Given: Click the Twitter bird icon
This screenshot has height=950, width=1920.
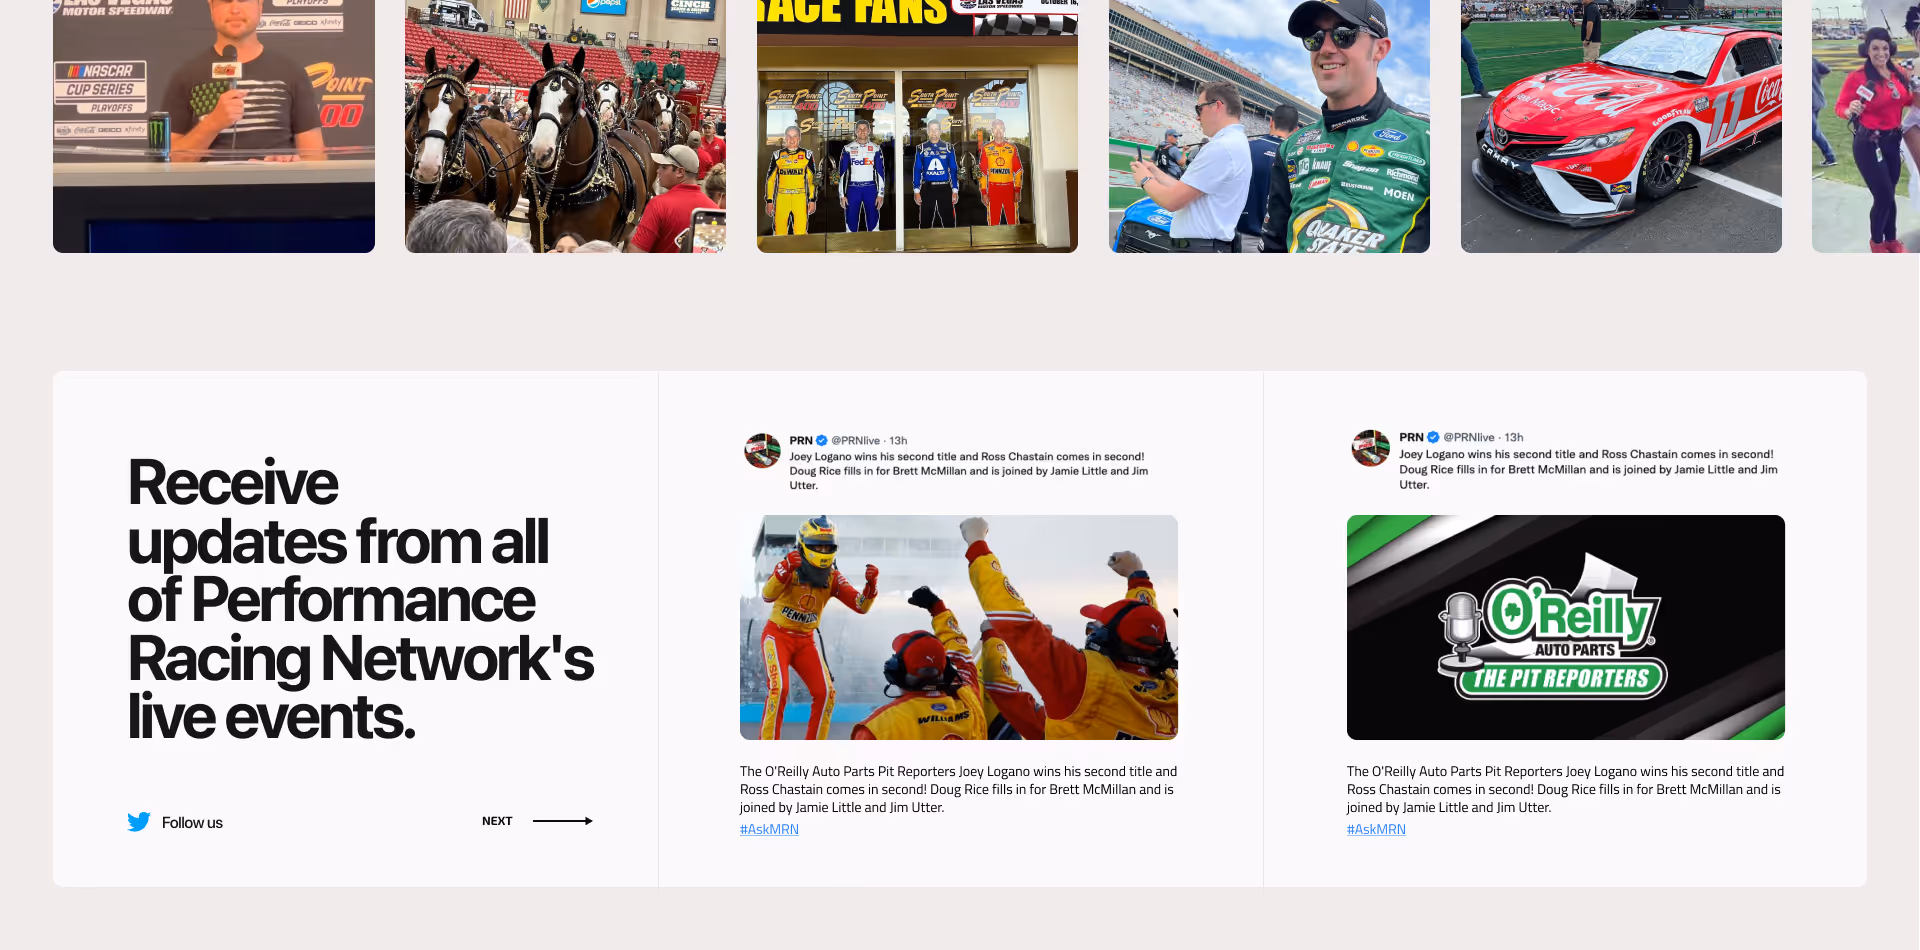Looking at the screenshot, I should [139, 822].
